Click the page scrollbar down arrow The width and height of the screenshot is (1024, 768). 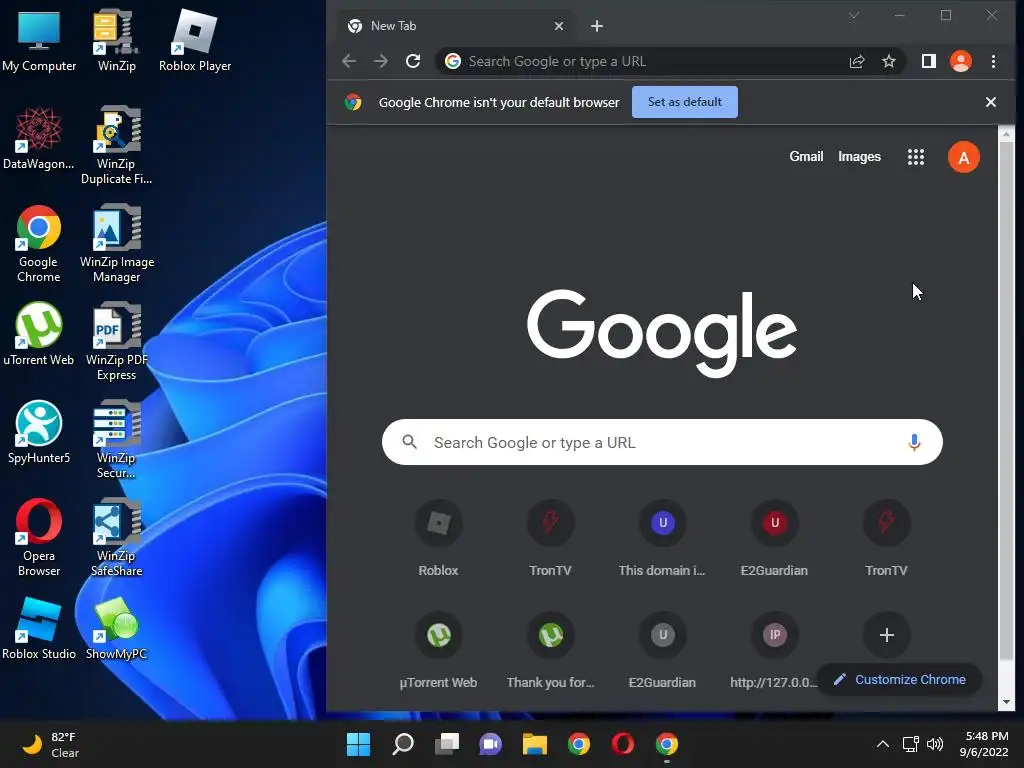point(1006,702)
